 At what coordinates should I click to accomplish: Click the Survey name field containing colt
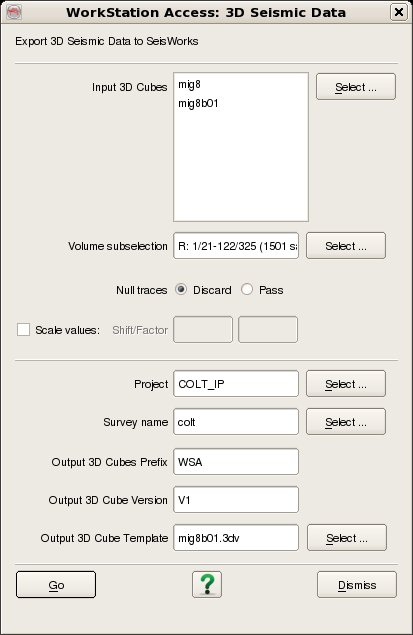point(236,422)
